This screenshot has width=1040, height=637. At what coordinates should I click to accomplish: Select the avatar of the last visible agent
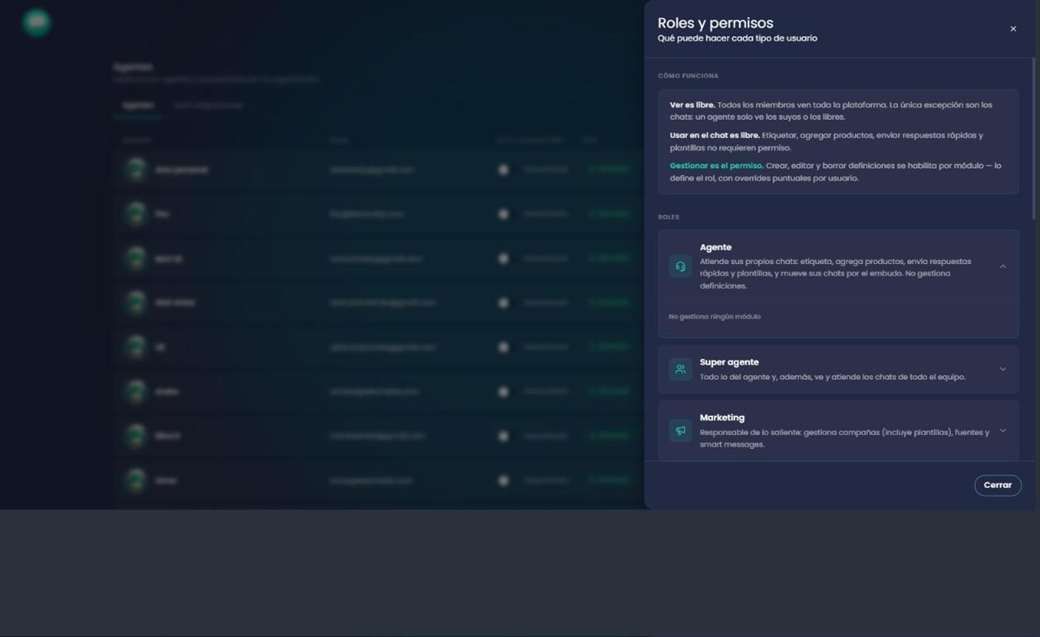pyautogui.click(x=136, y=480)
